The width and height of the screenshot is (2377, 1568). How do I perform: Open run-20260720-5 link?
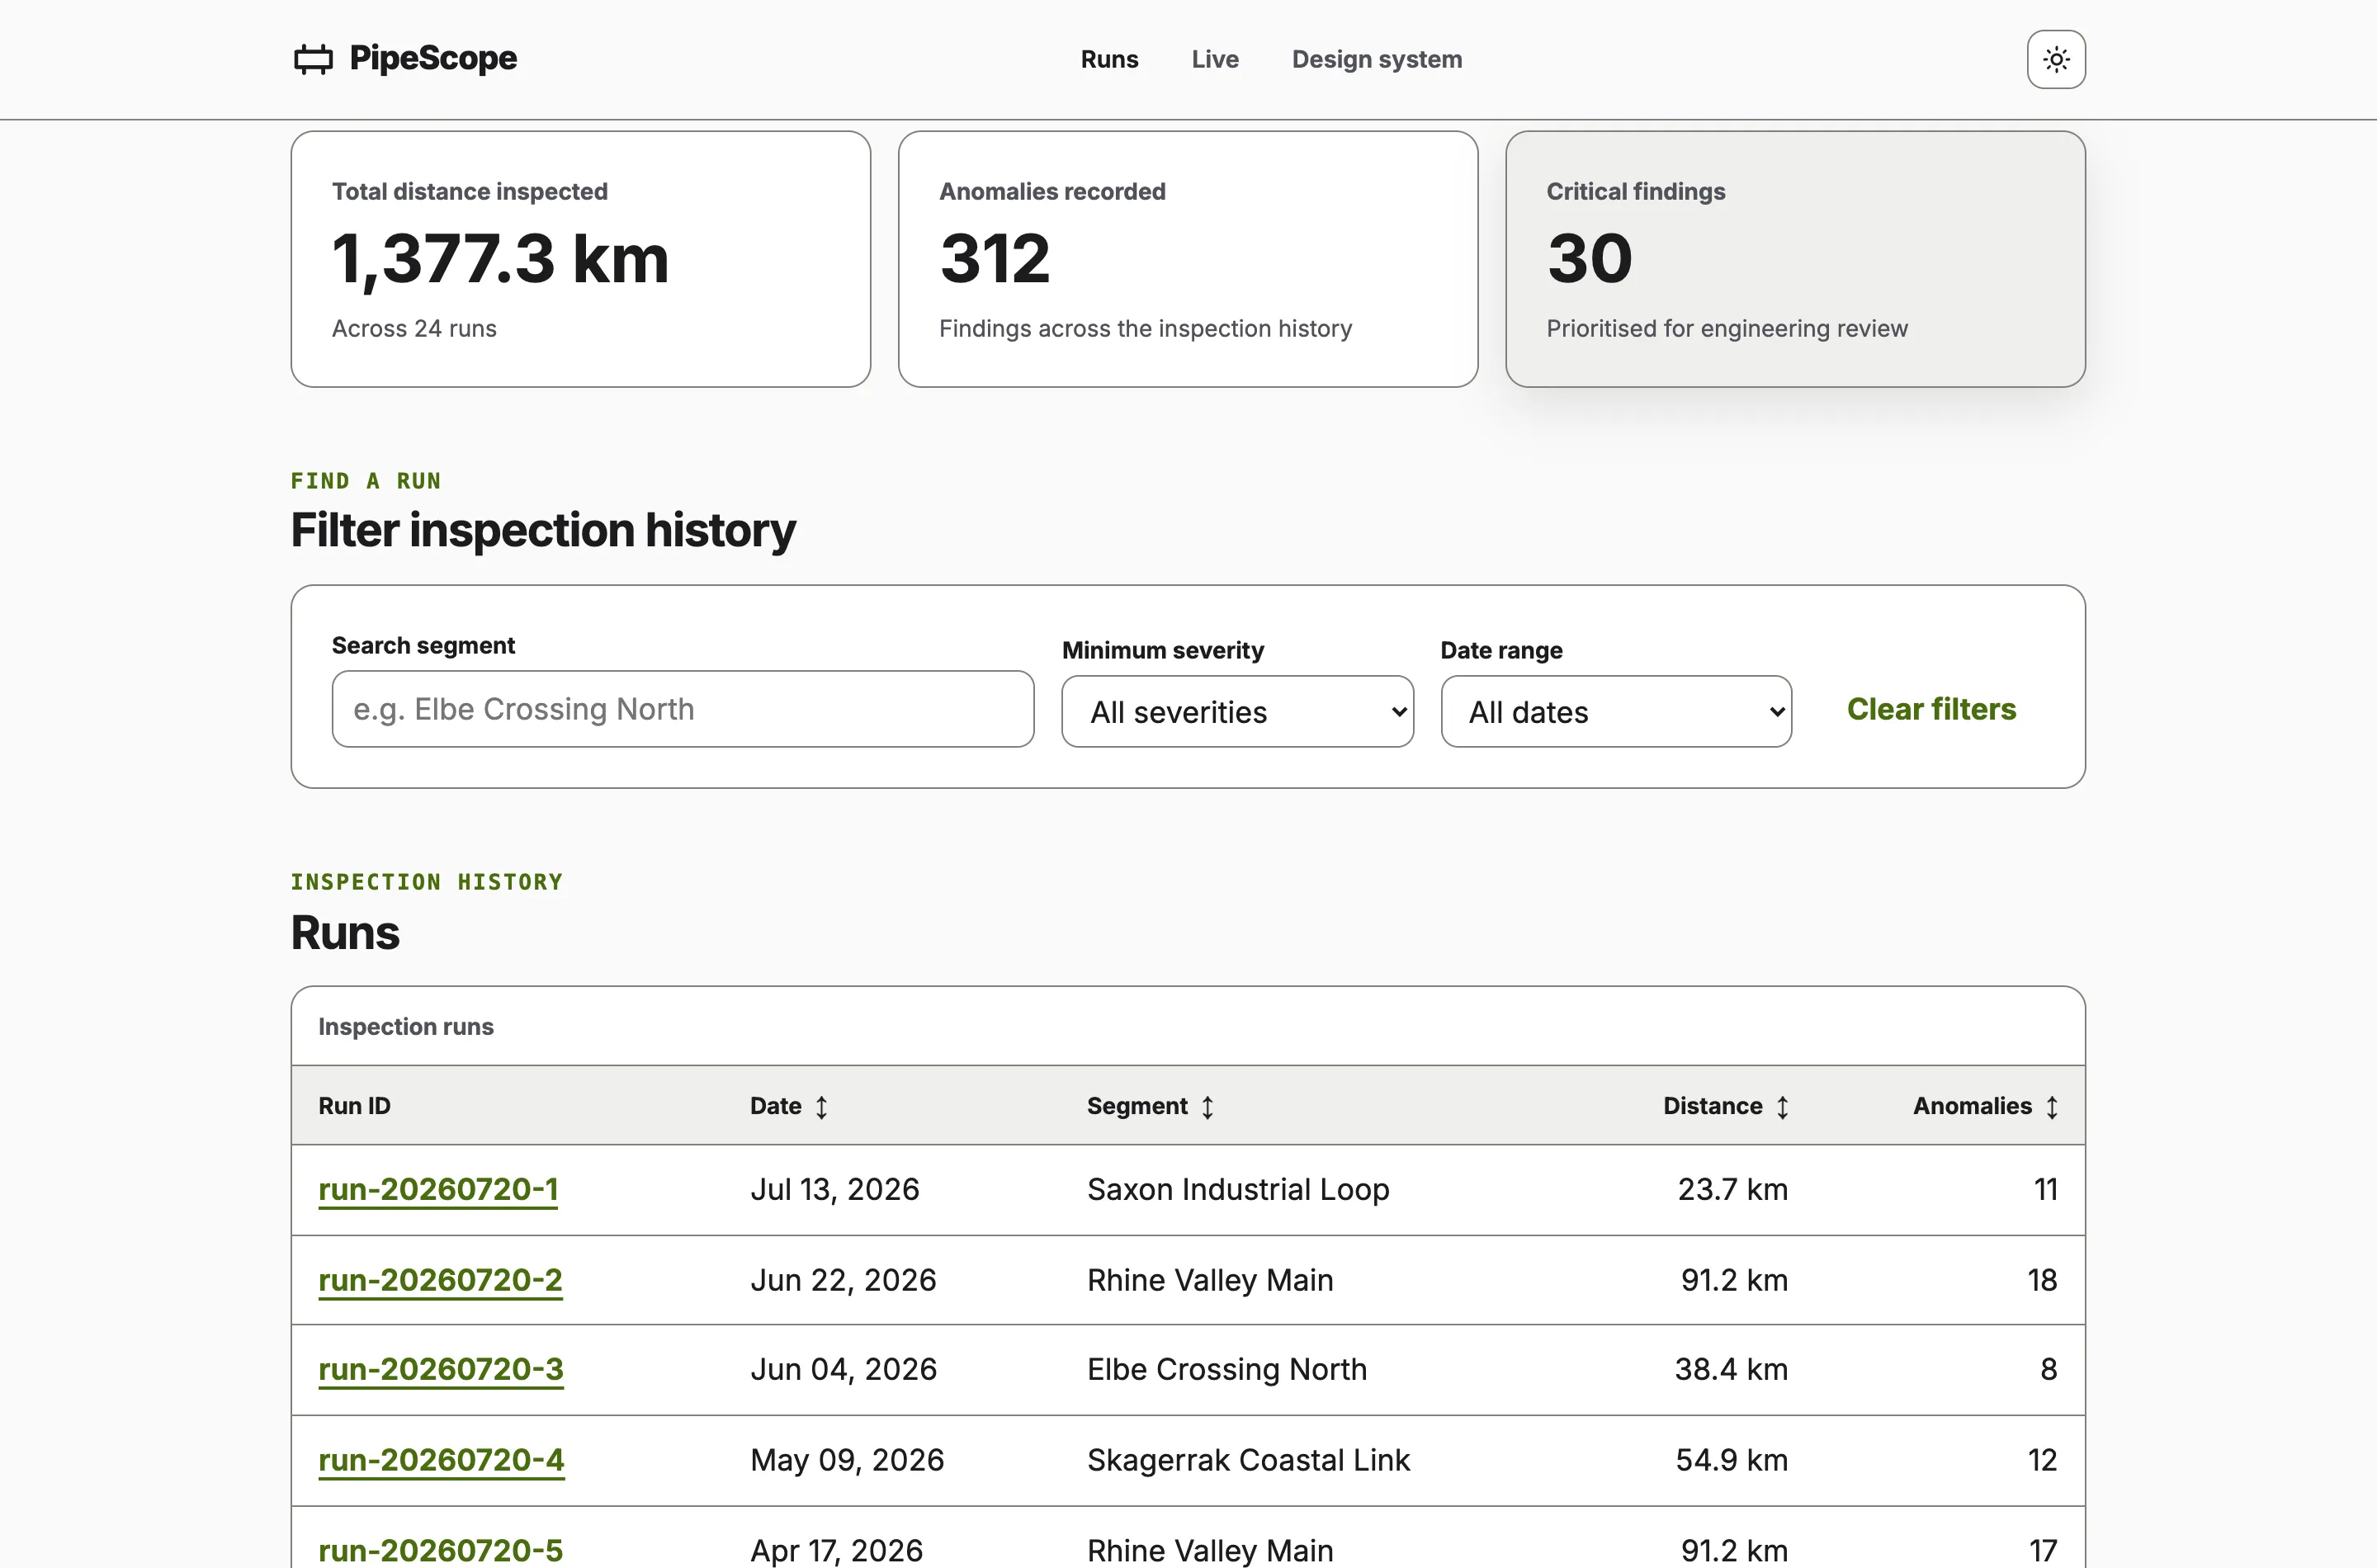point(441,1550)
